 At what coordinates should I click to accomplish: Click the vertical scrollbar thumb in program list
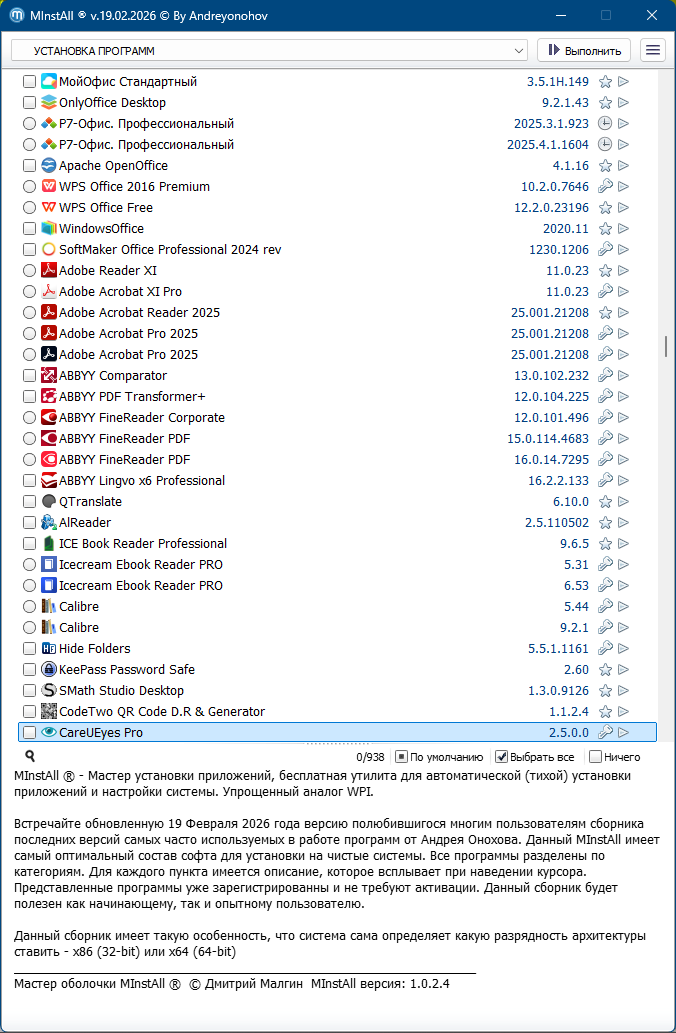pos(665,346)
